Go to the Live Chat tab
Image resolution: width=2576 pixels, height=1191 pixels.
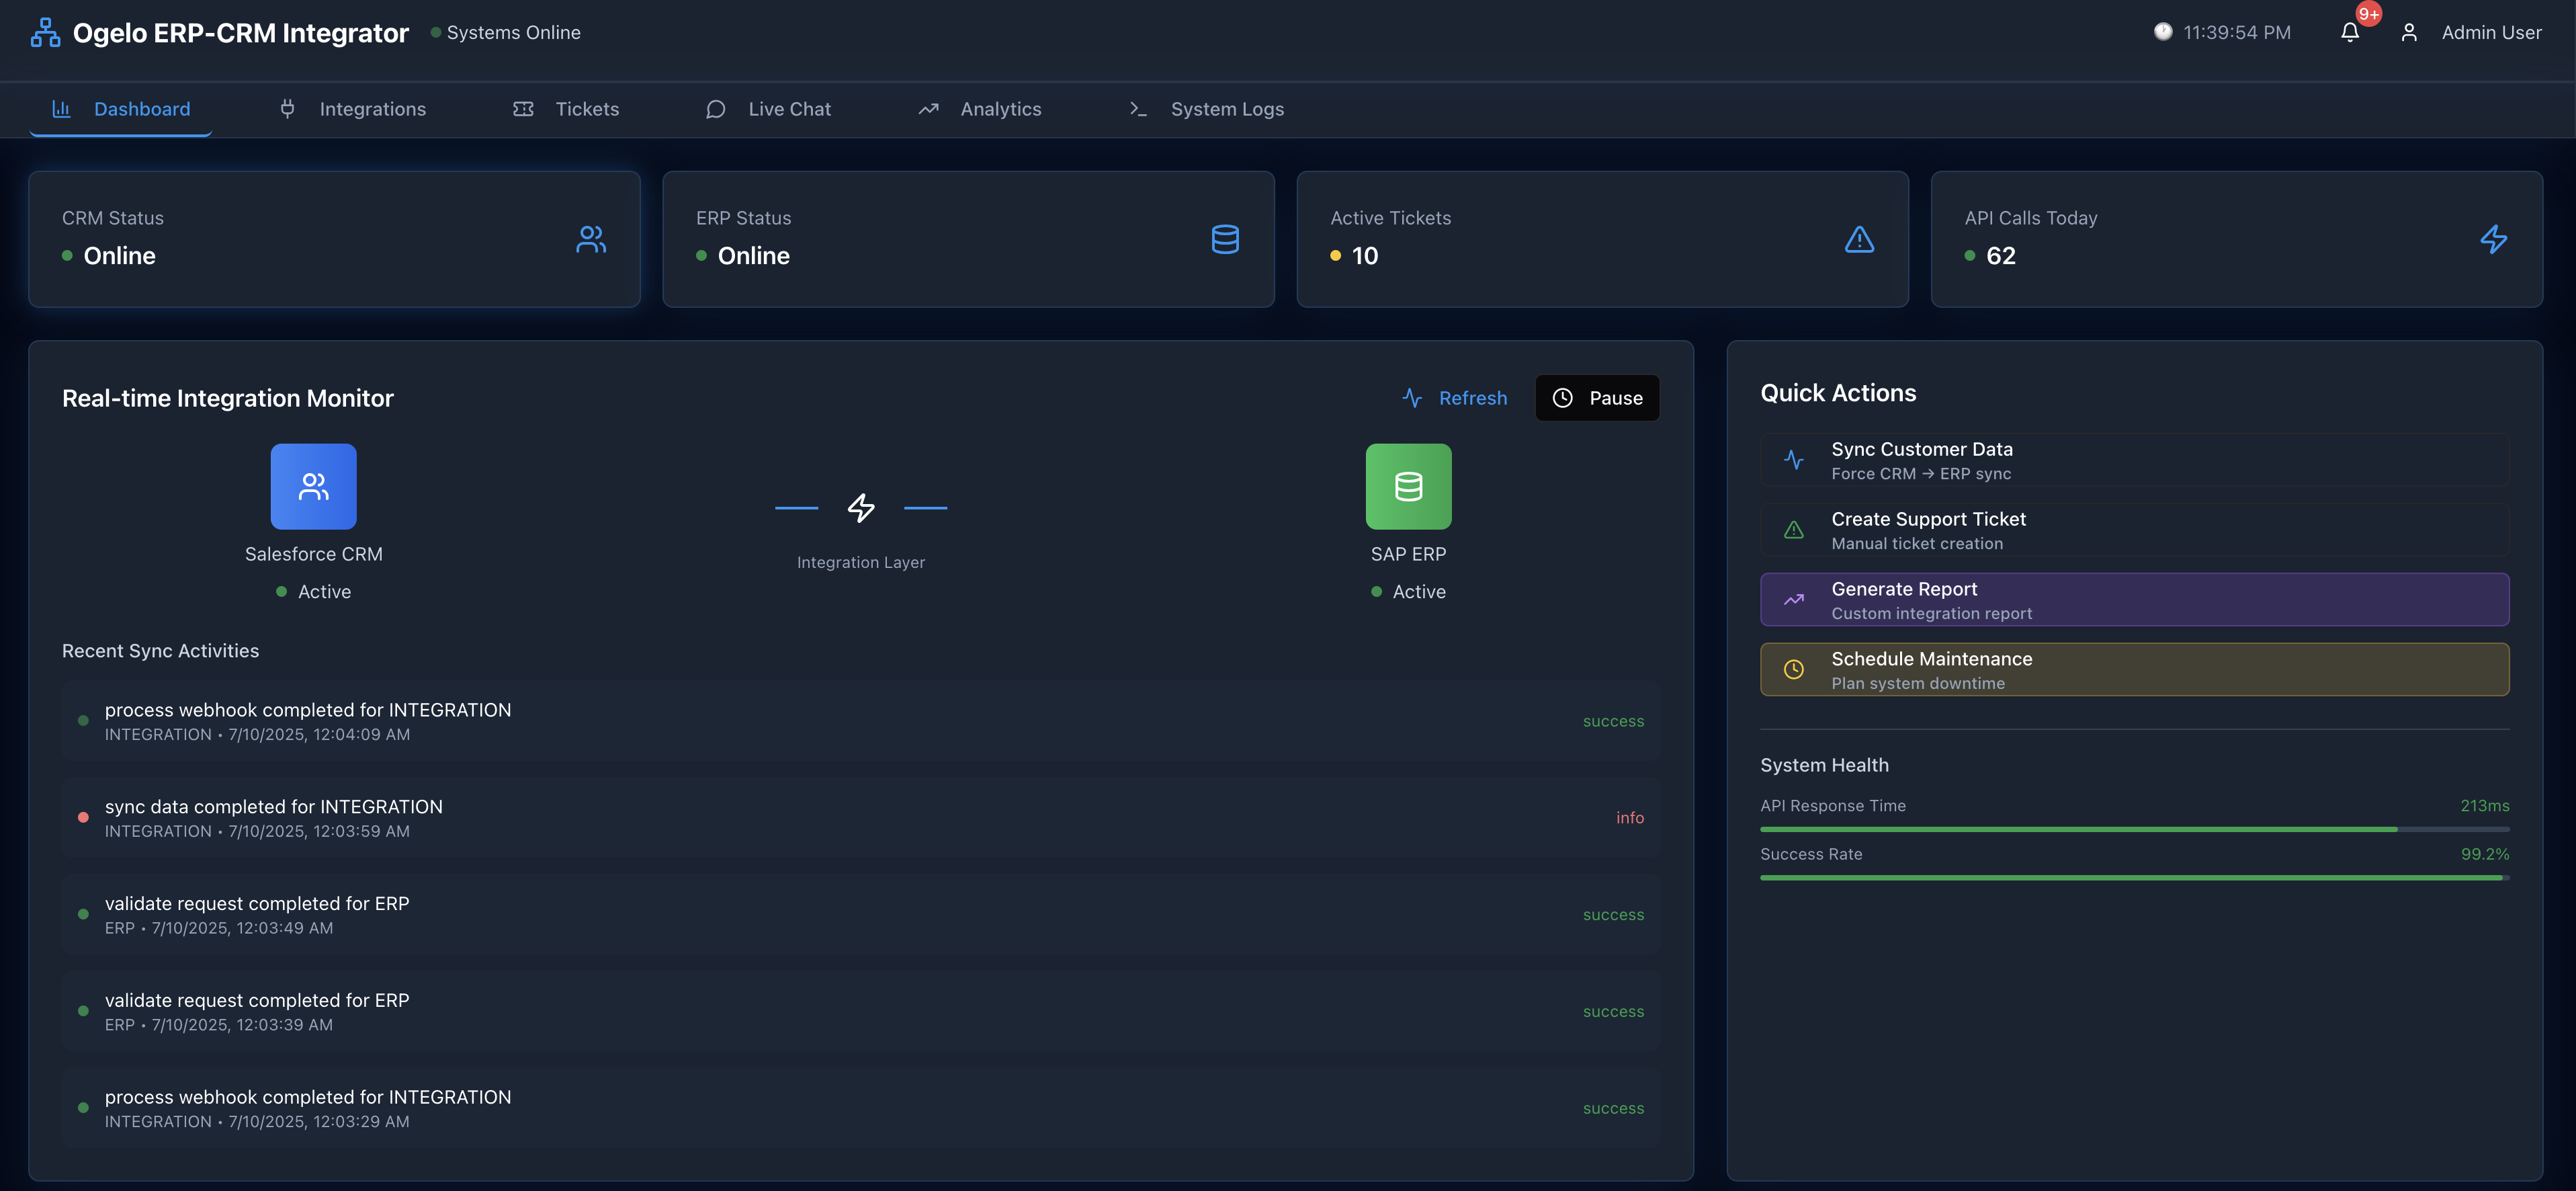click(769, 109)
